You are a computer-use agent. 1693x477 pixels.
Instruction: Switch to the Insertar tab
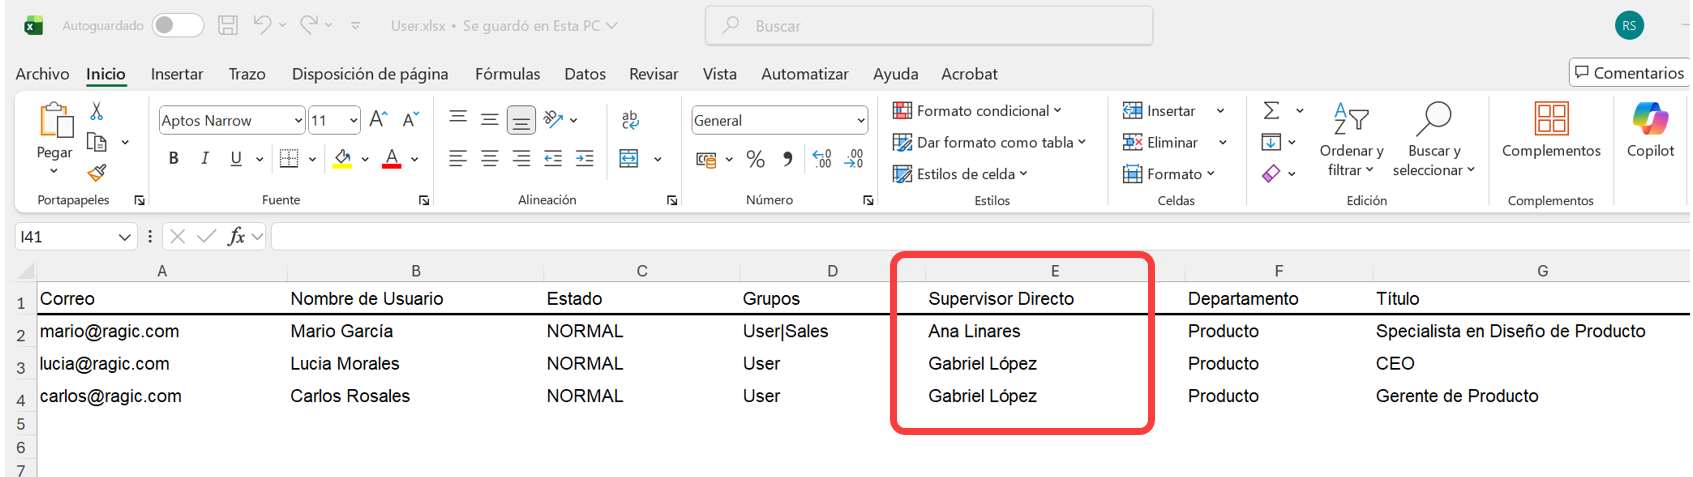(x=176, y=74)
